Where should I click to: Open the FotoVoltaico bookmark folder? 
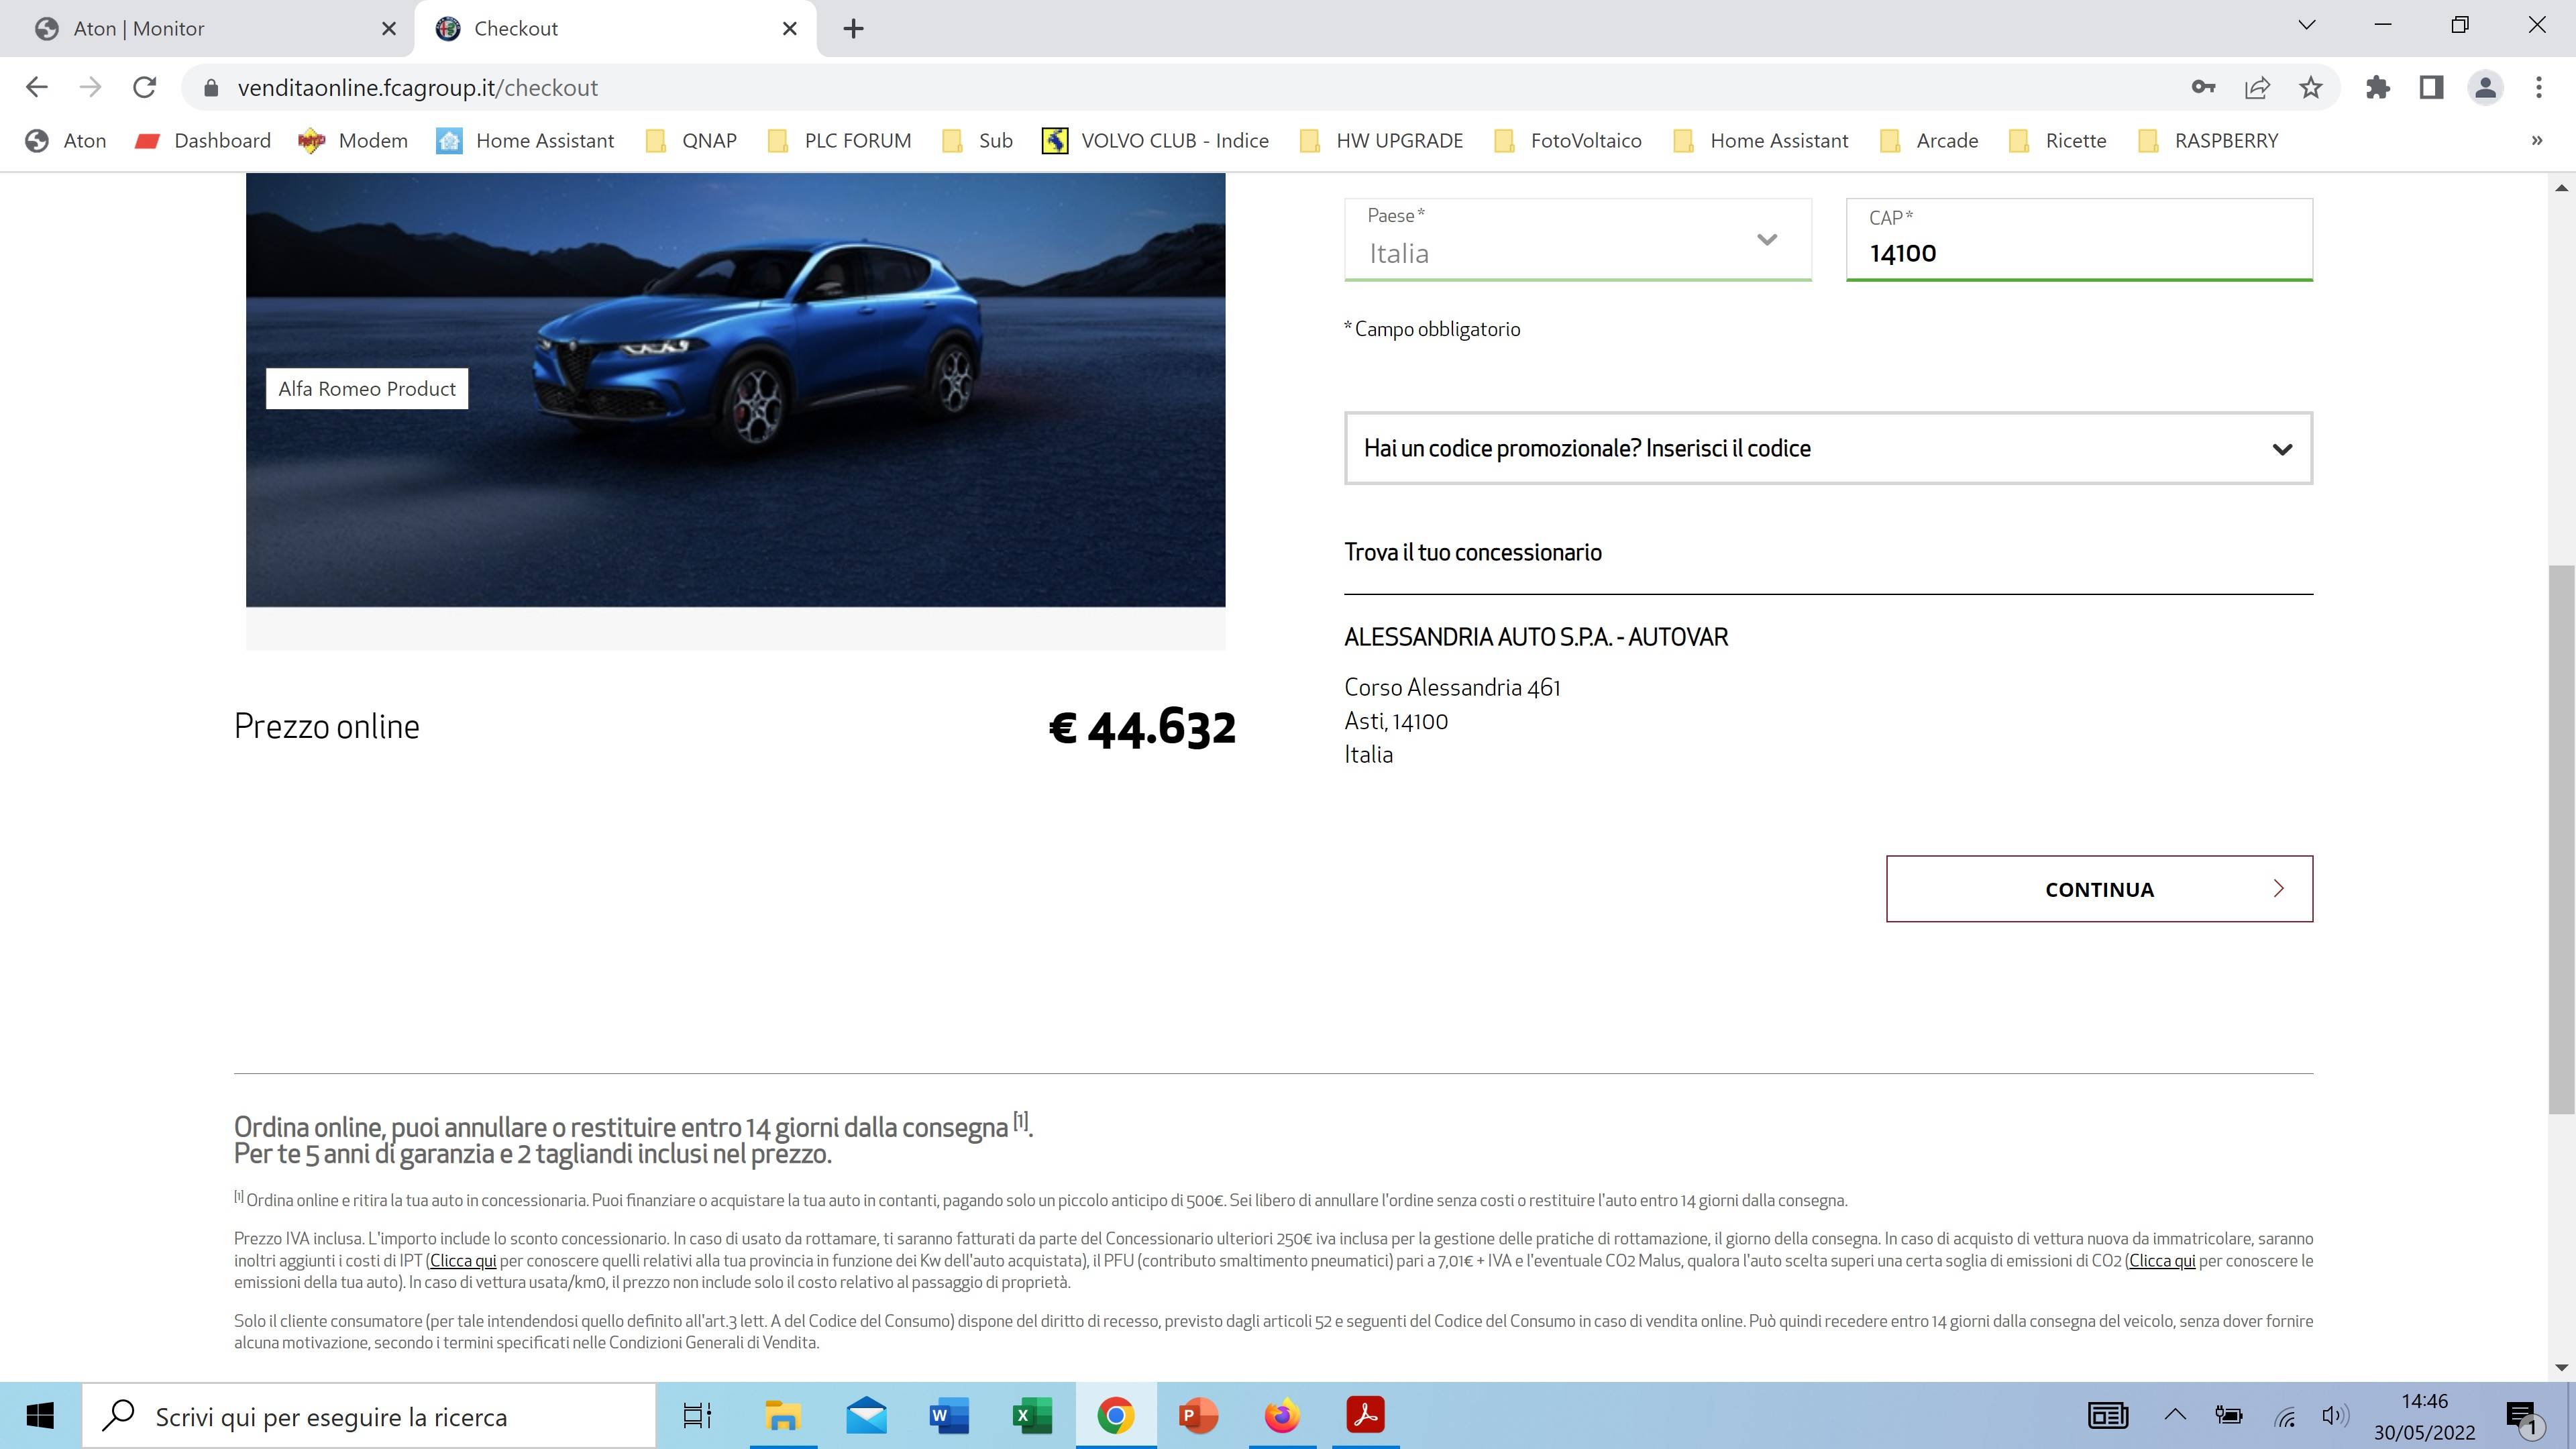(x=1568, y=141)
